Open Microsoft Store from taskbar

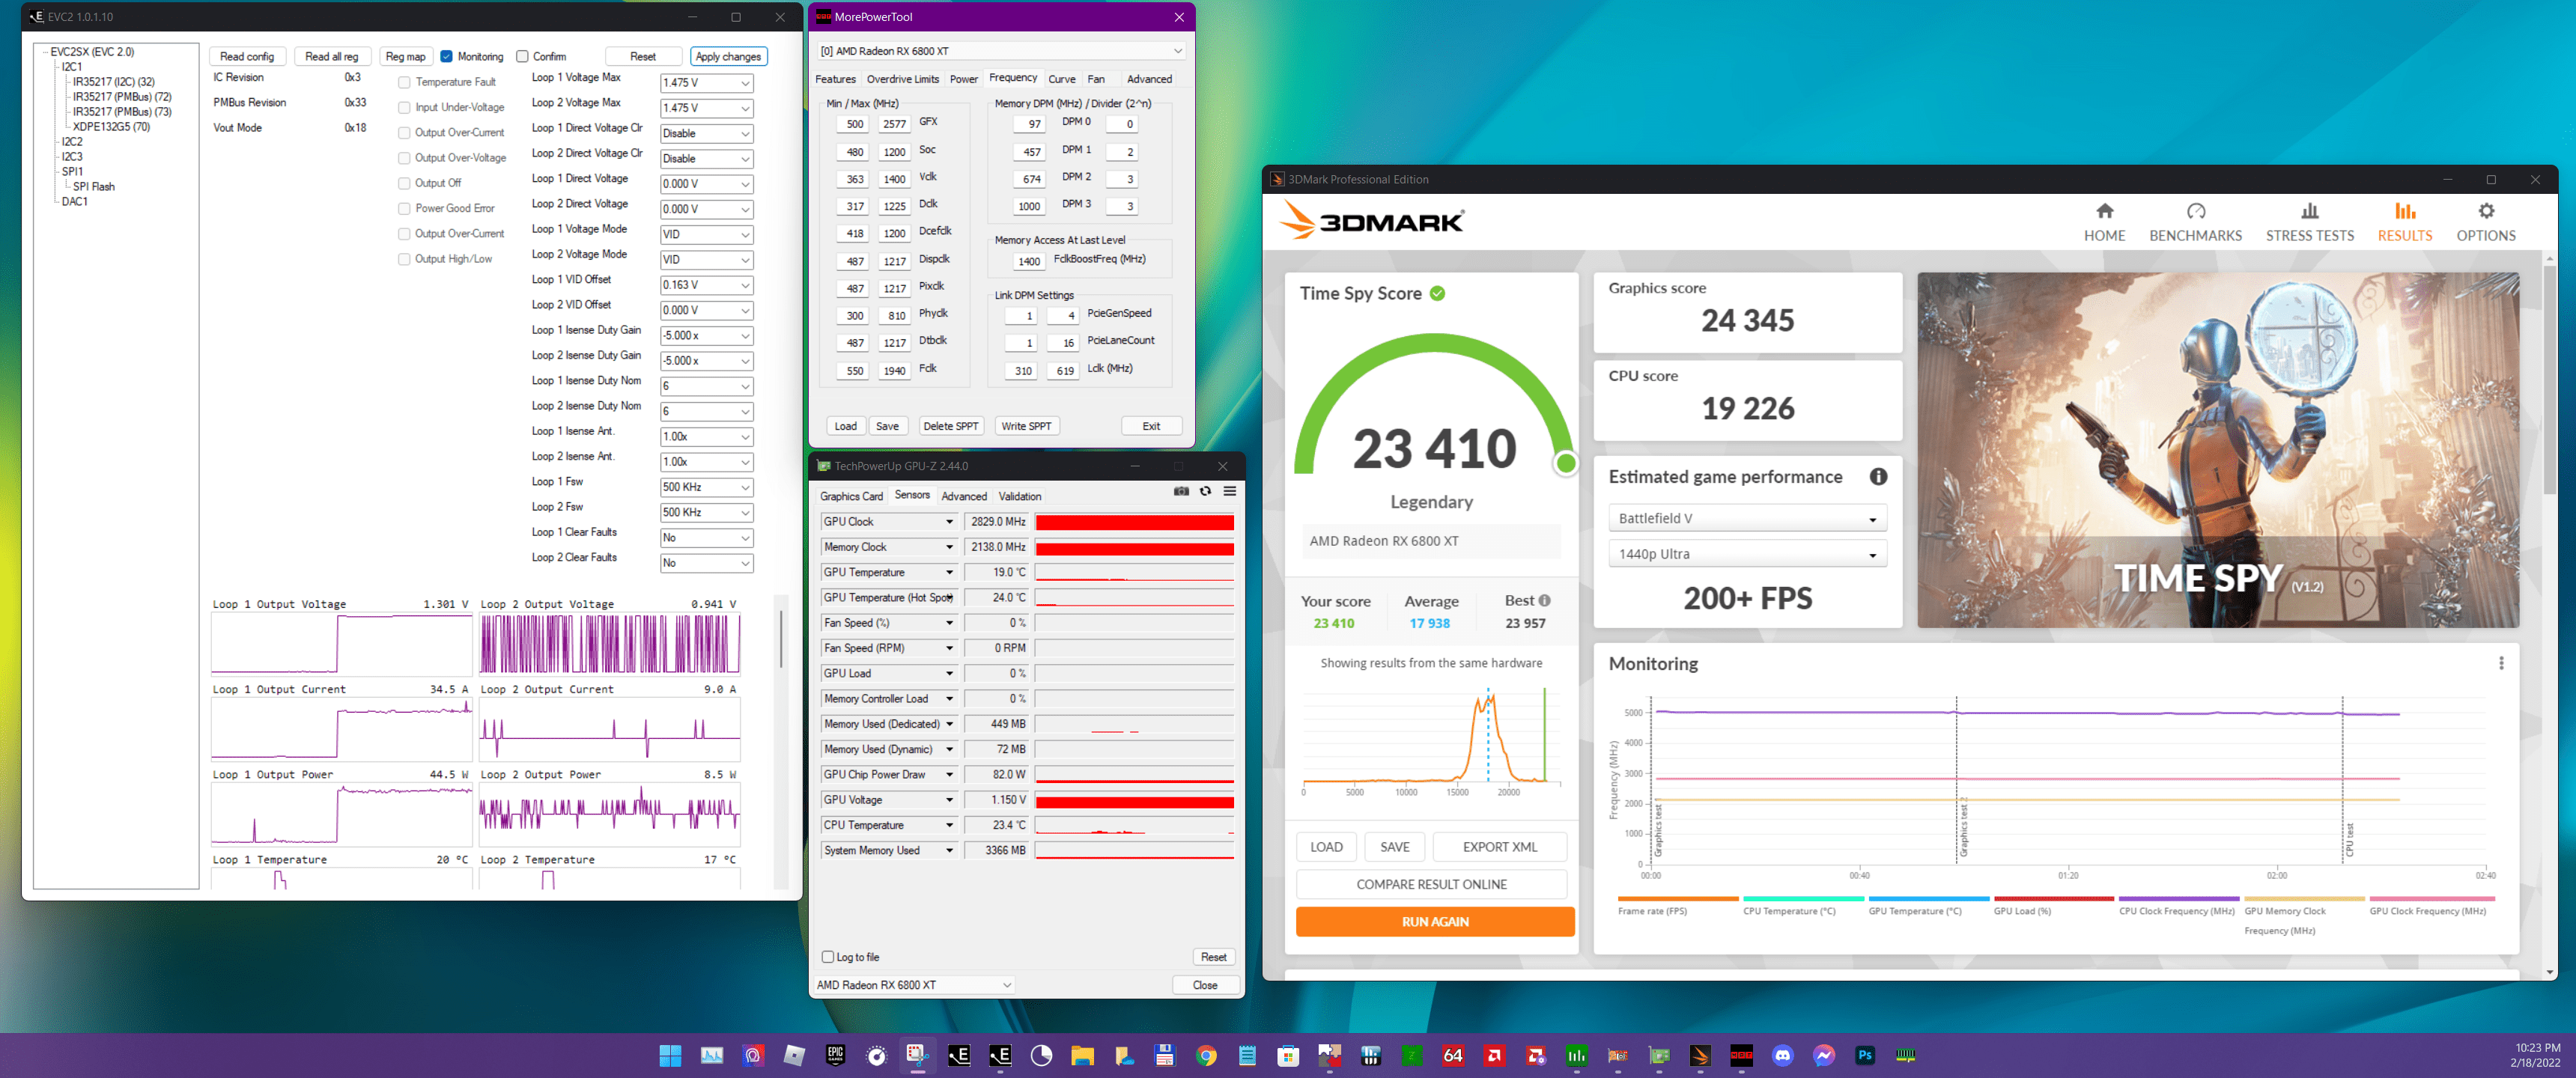pos(1288,1055)
